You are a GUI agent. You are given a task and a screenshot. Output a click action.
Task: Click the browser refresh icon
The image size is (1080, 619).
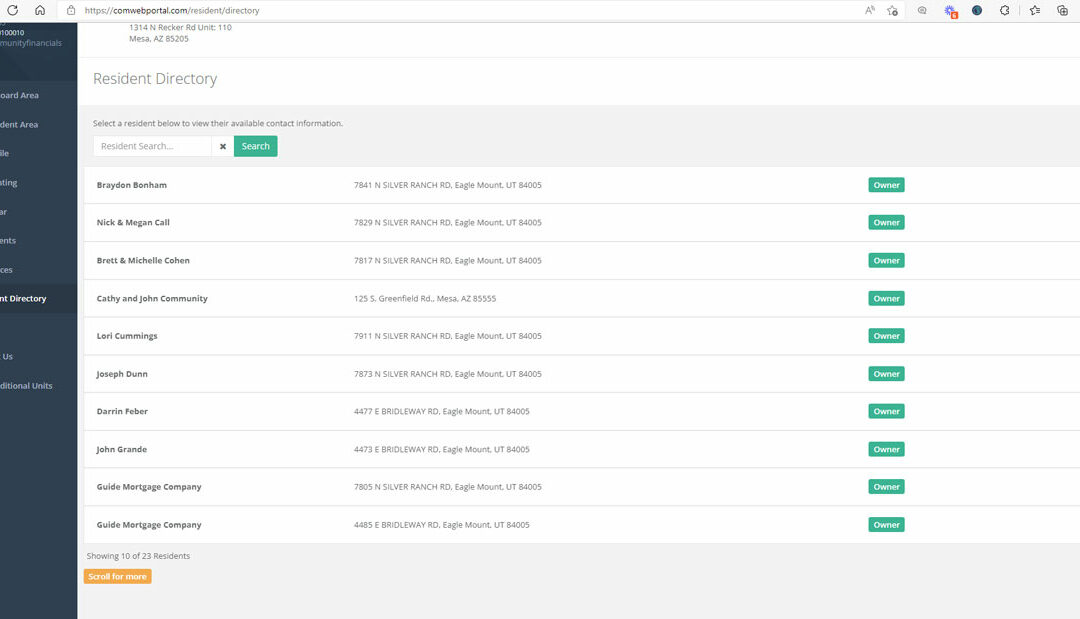pos(12,10)
